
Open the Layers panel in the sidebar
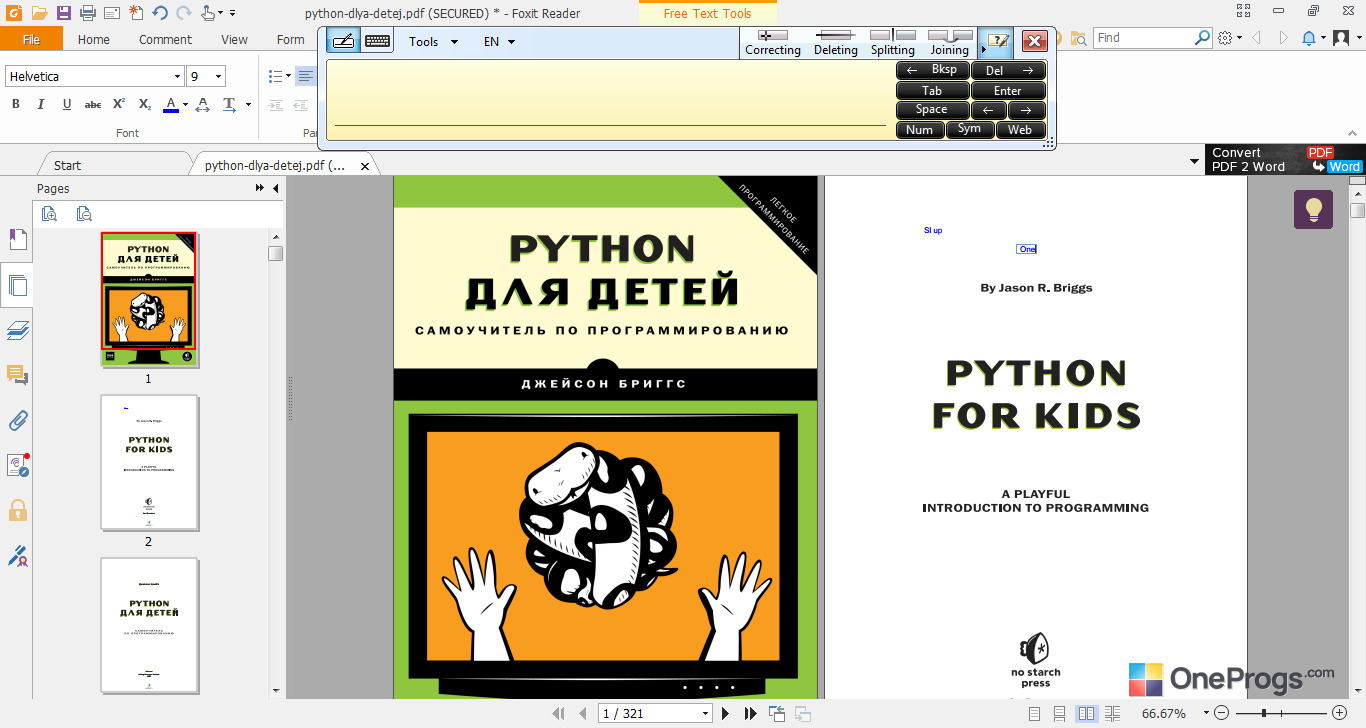coord(17,330)
